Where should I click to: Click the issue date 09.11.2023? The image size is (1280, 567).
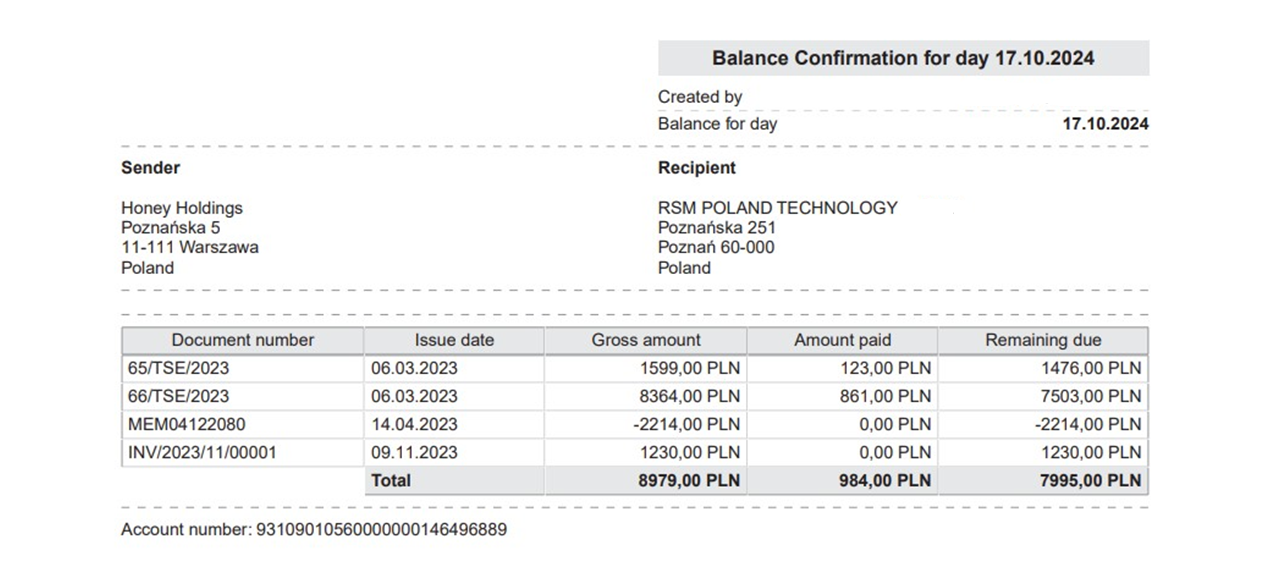(414, 452)
